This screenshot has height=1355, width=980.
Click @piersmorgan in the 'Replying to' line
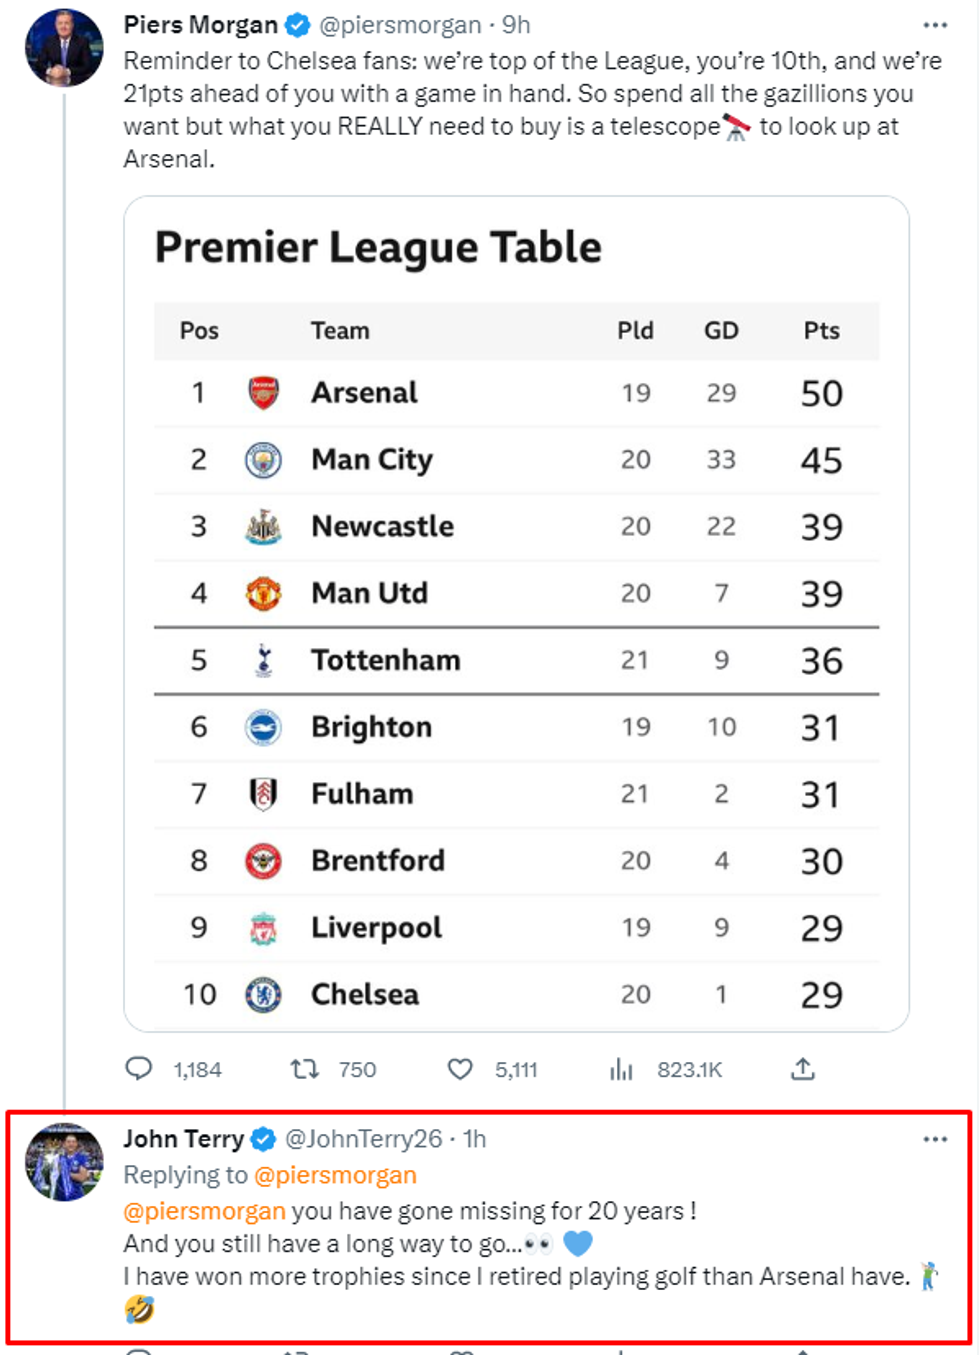click(x=335, y=1175)
